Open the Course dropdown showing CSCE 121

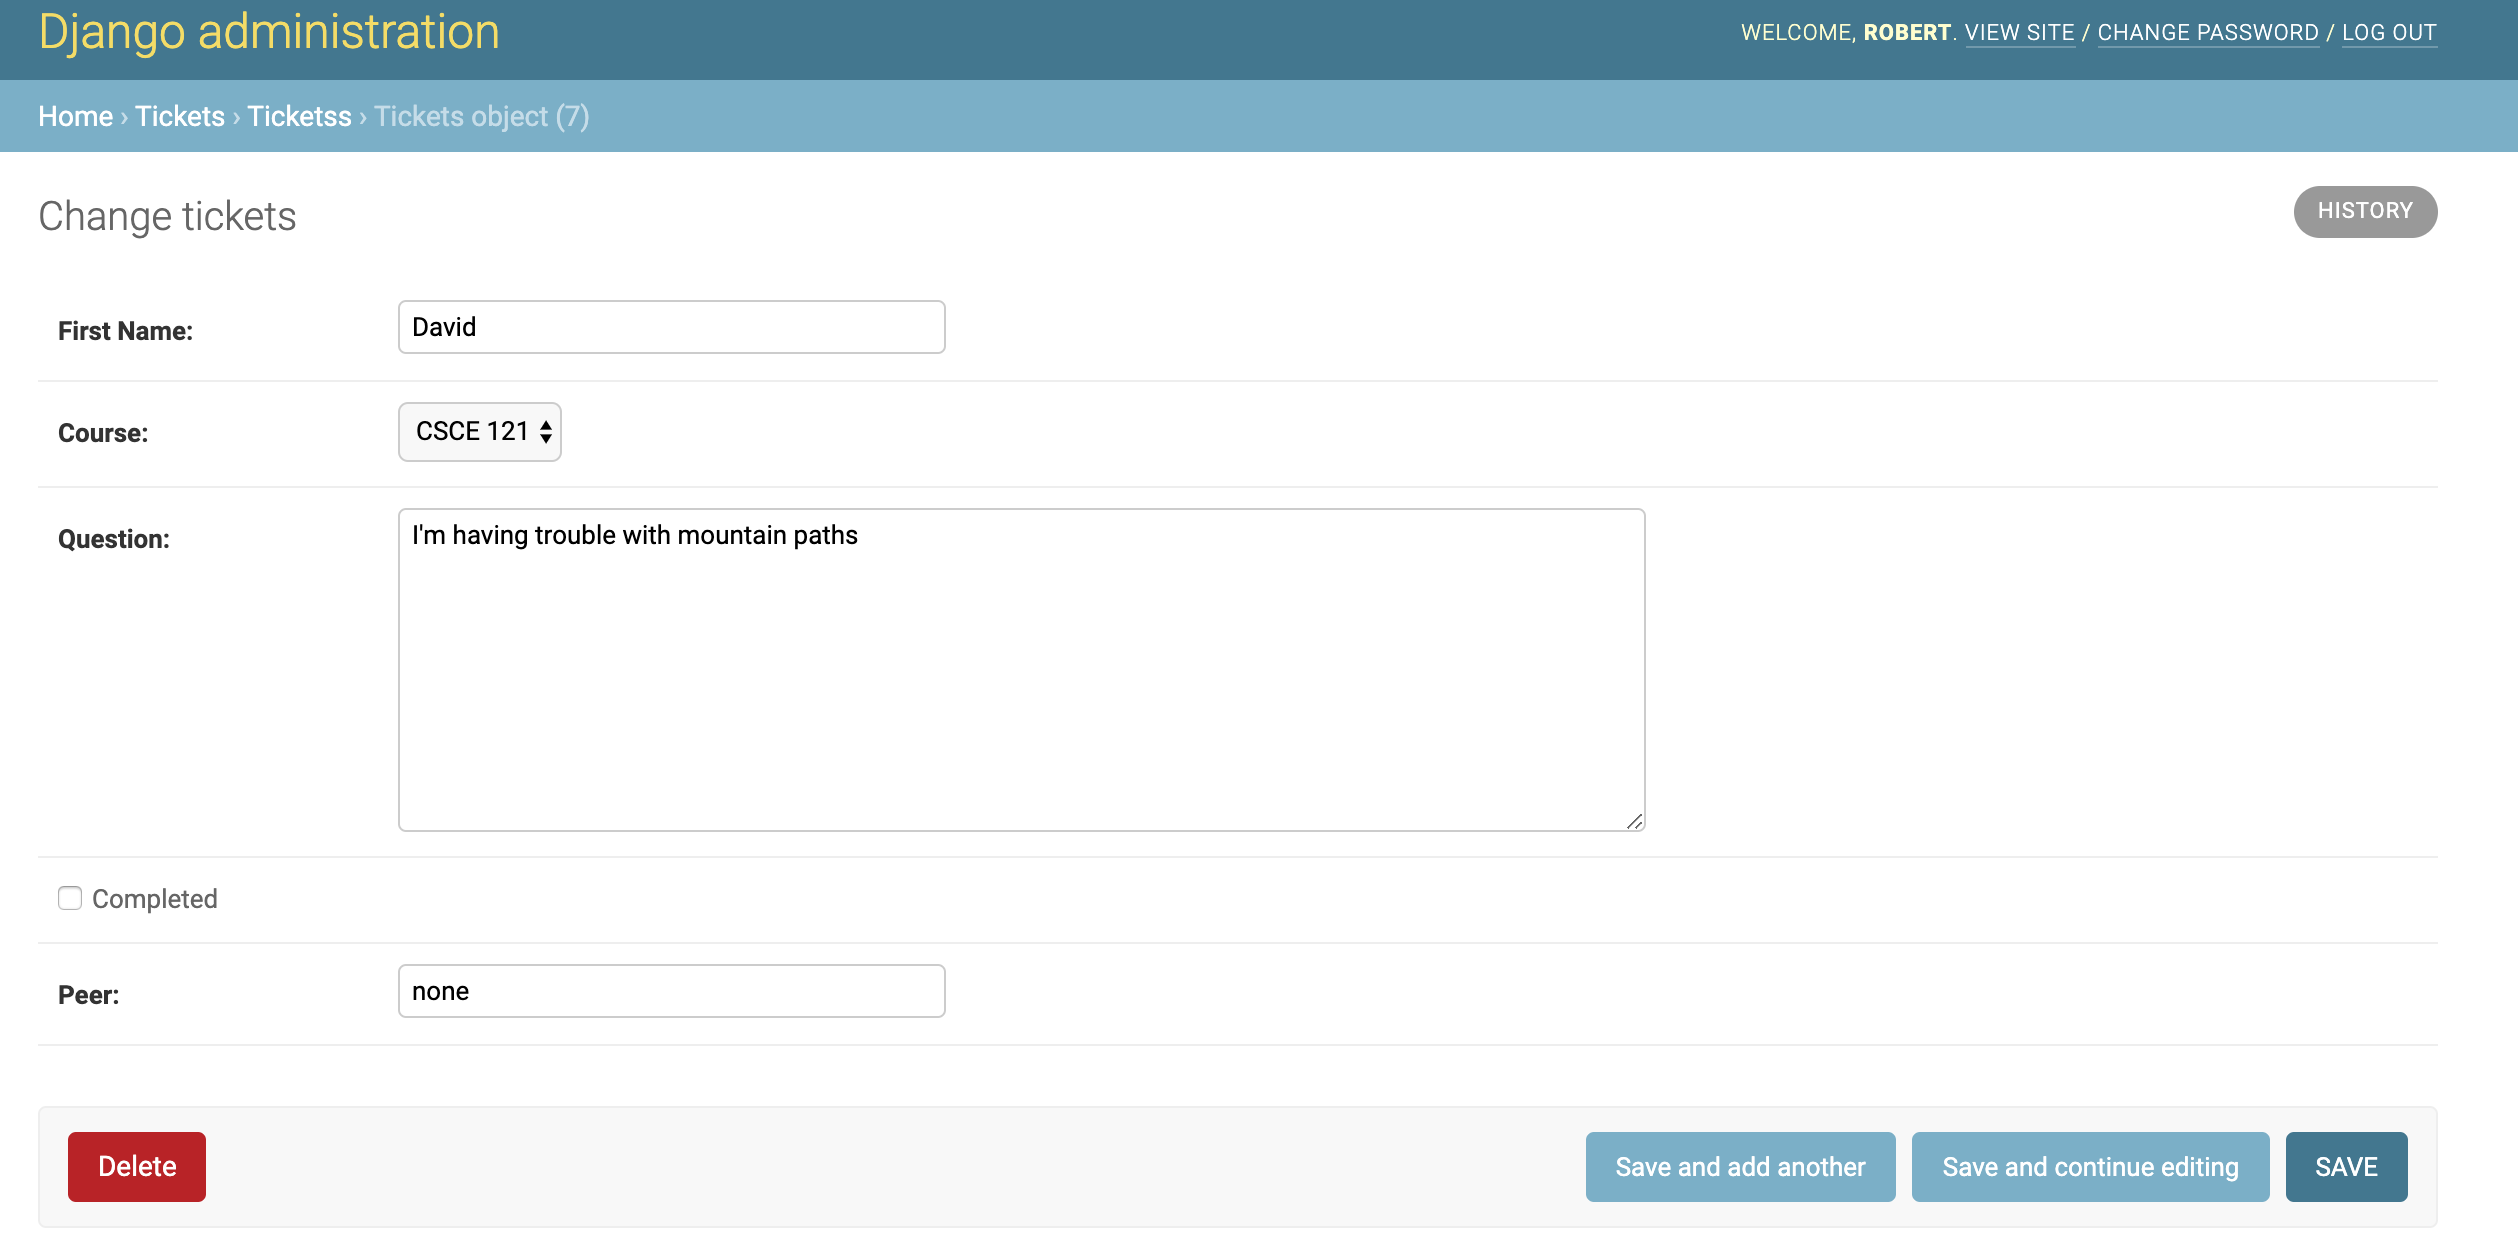click(x=480, y=432)
